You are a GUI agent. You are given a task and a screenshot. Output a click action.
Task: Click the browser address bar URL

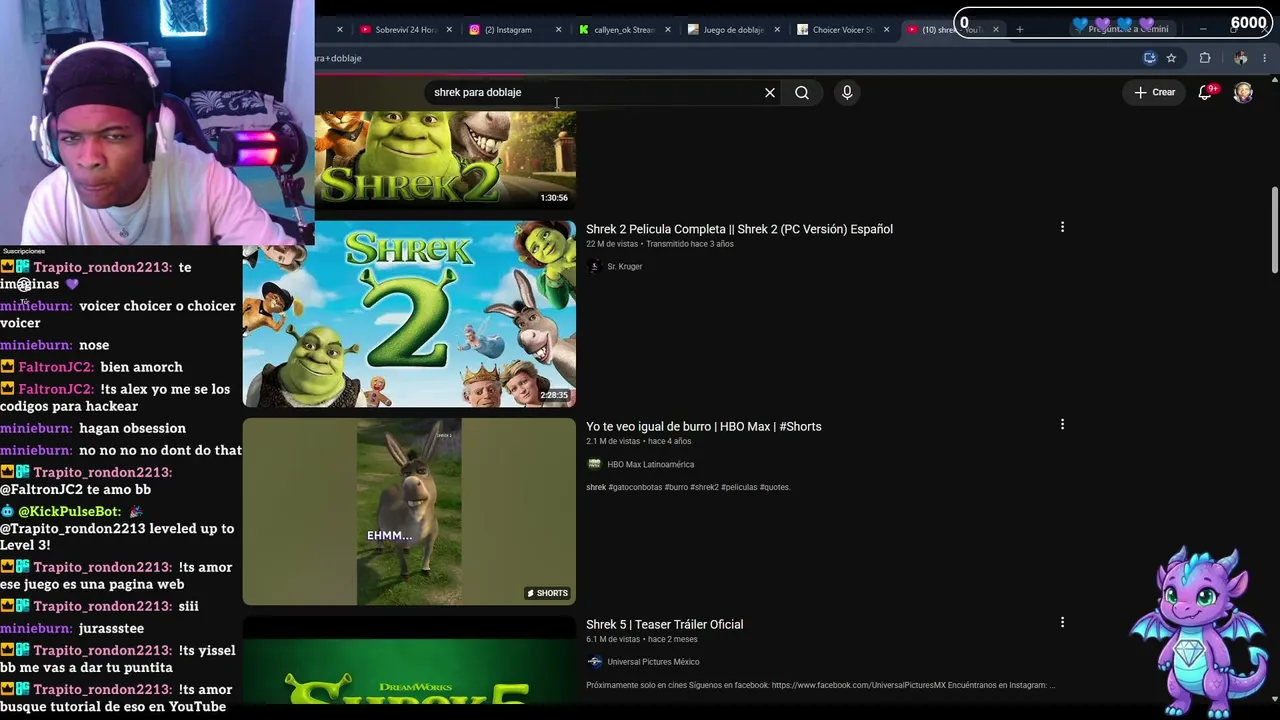coord(337,58)
